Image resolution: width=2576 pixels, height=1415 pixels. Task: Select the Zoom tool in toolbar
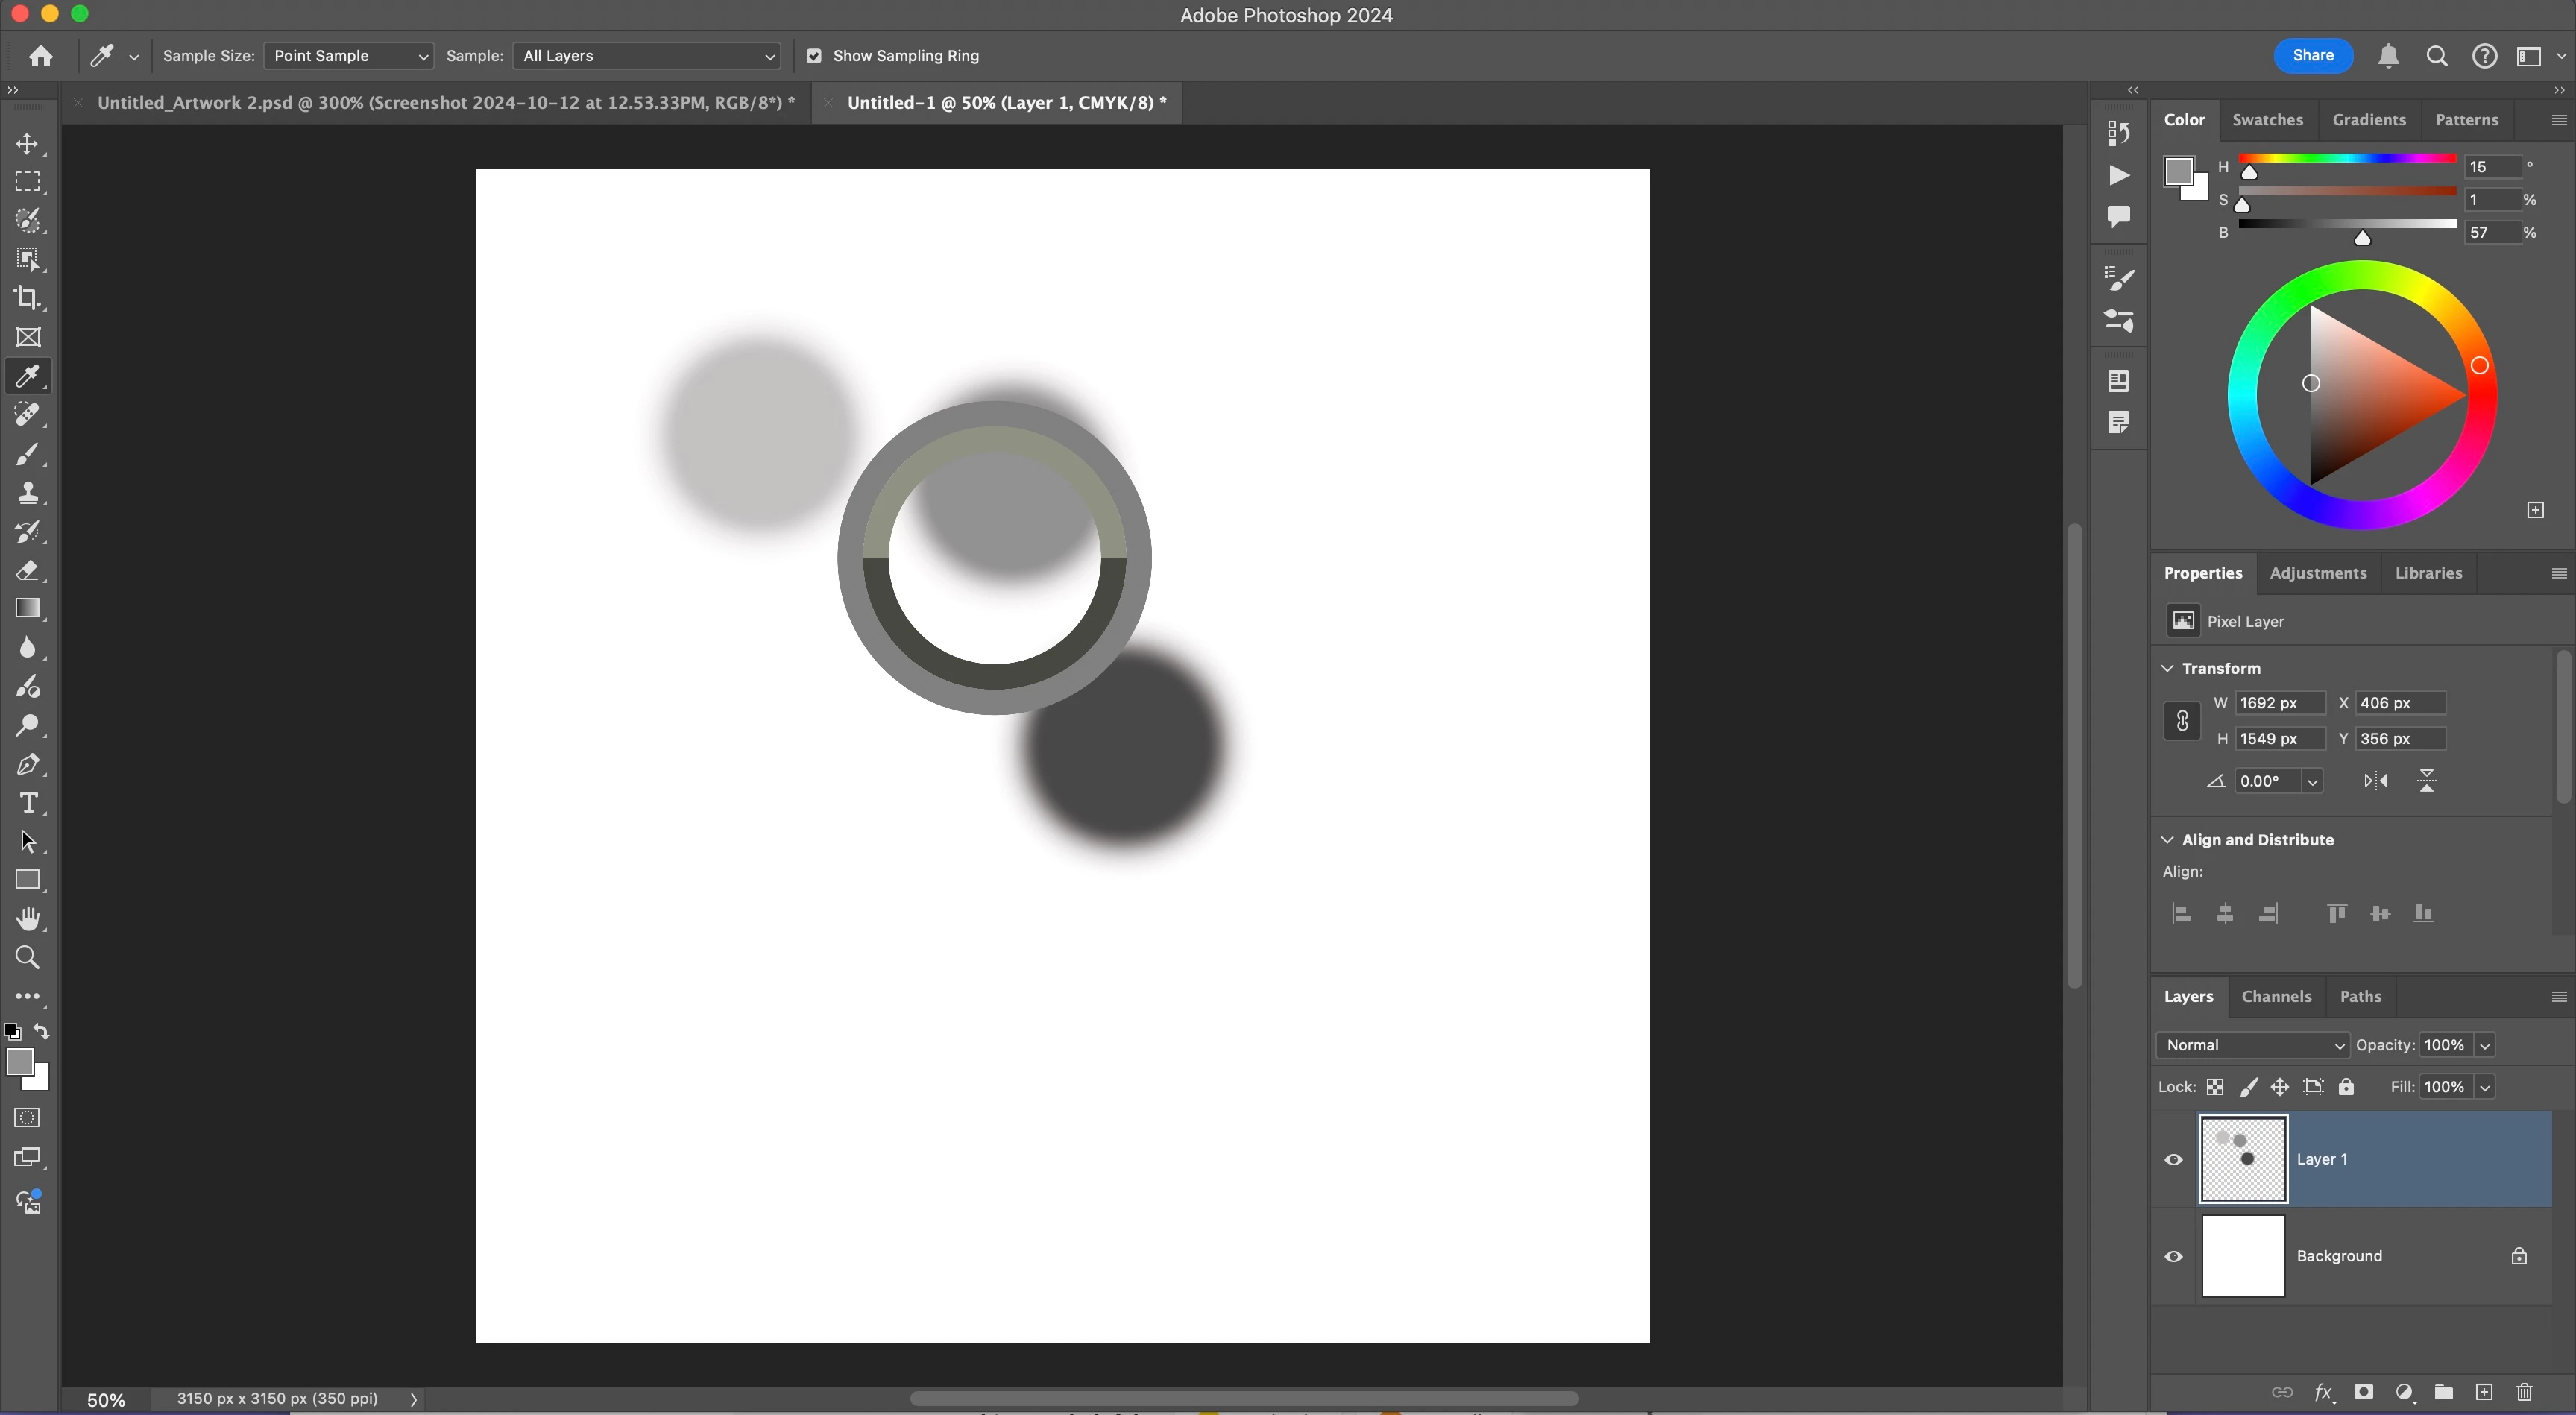pos(28,958)
